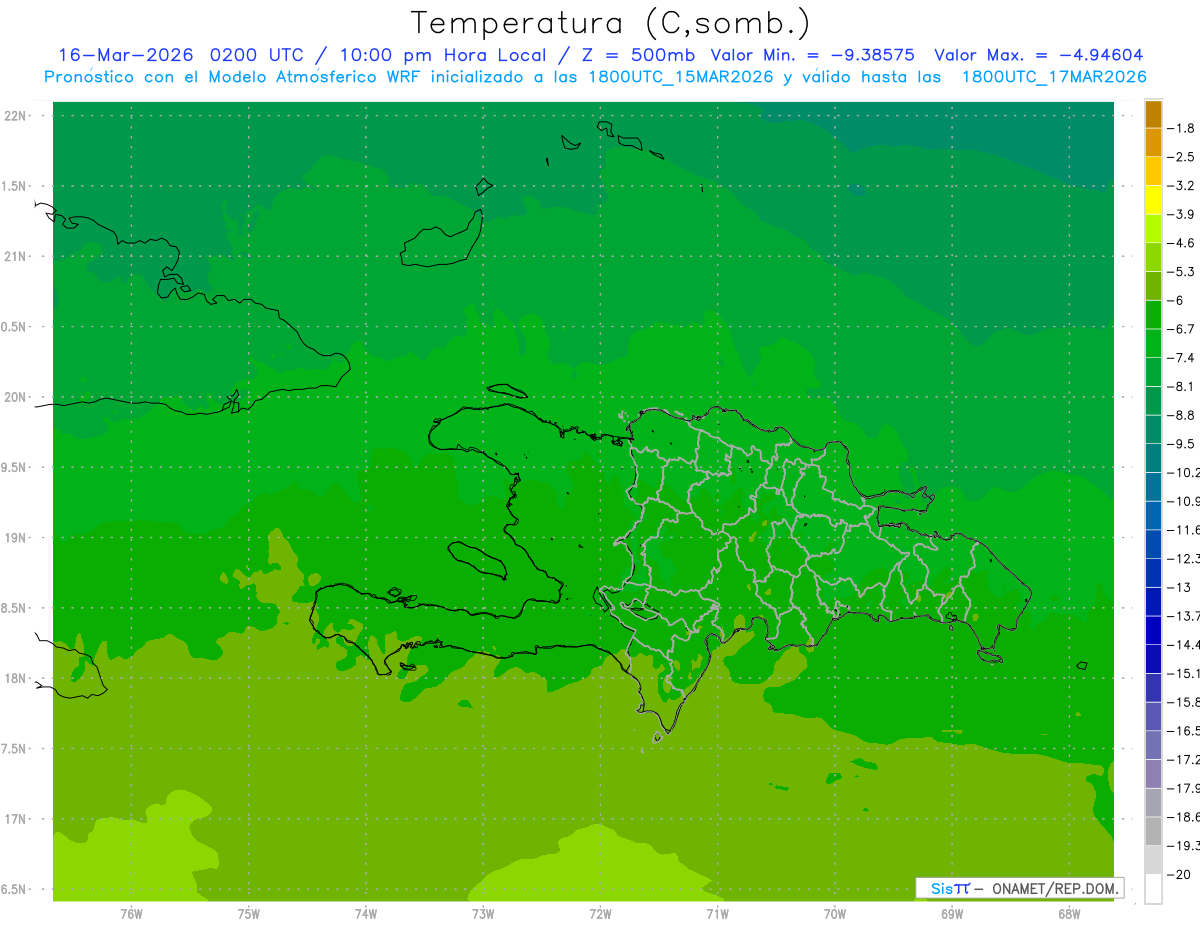Click the '-20' color bar value
Screen dimensions: 1200x927
click(1177, 874)
